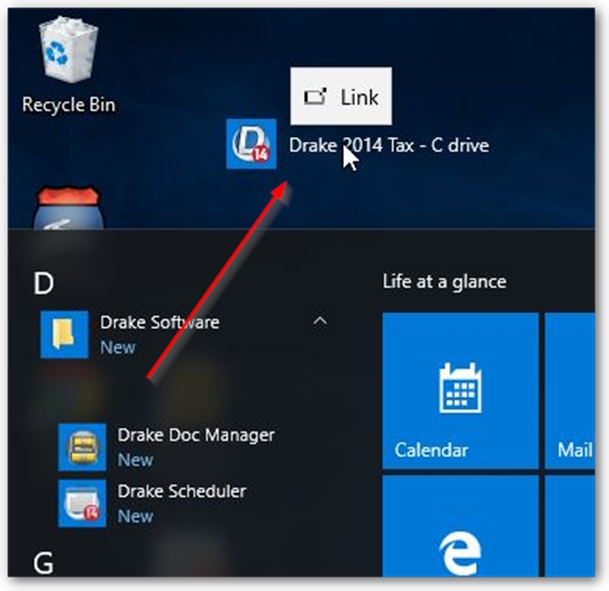Open the Mail tile
The height and width of the screenshot is (591, 609).
click(x=570, y=391)
